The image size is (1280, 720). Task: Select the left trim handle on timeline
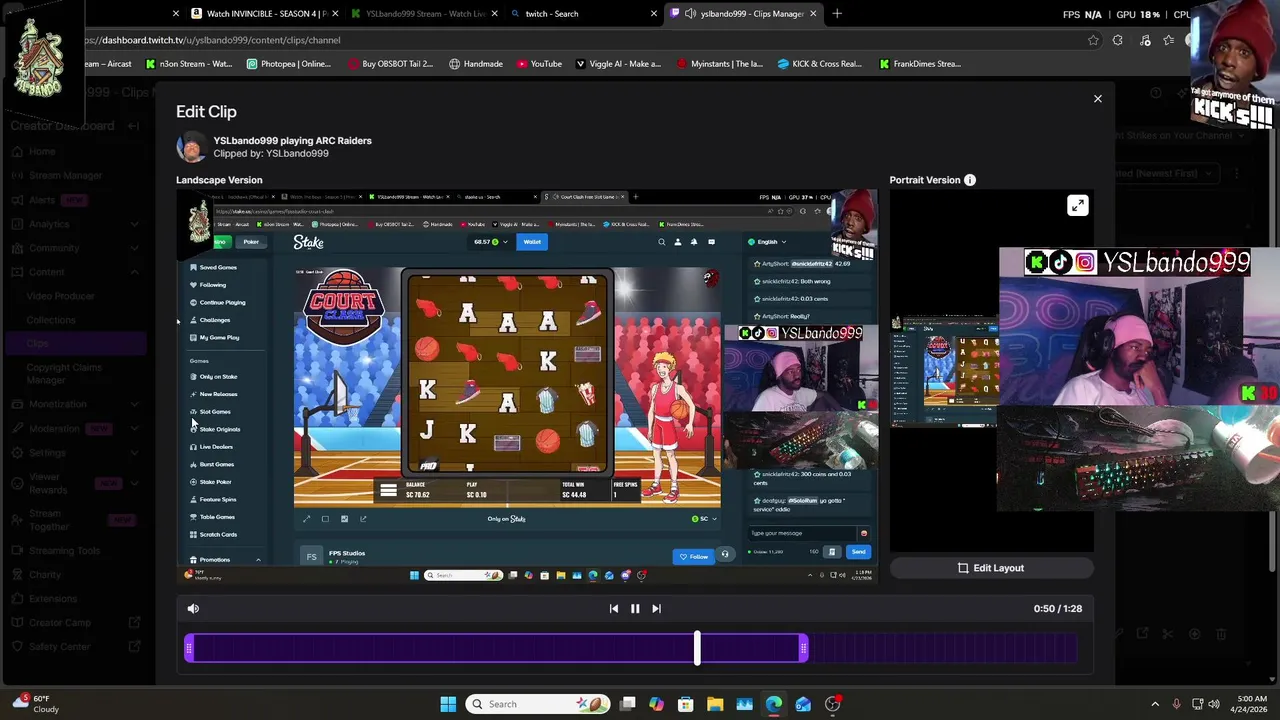coord(189,650)
